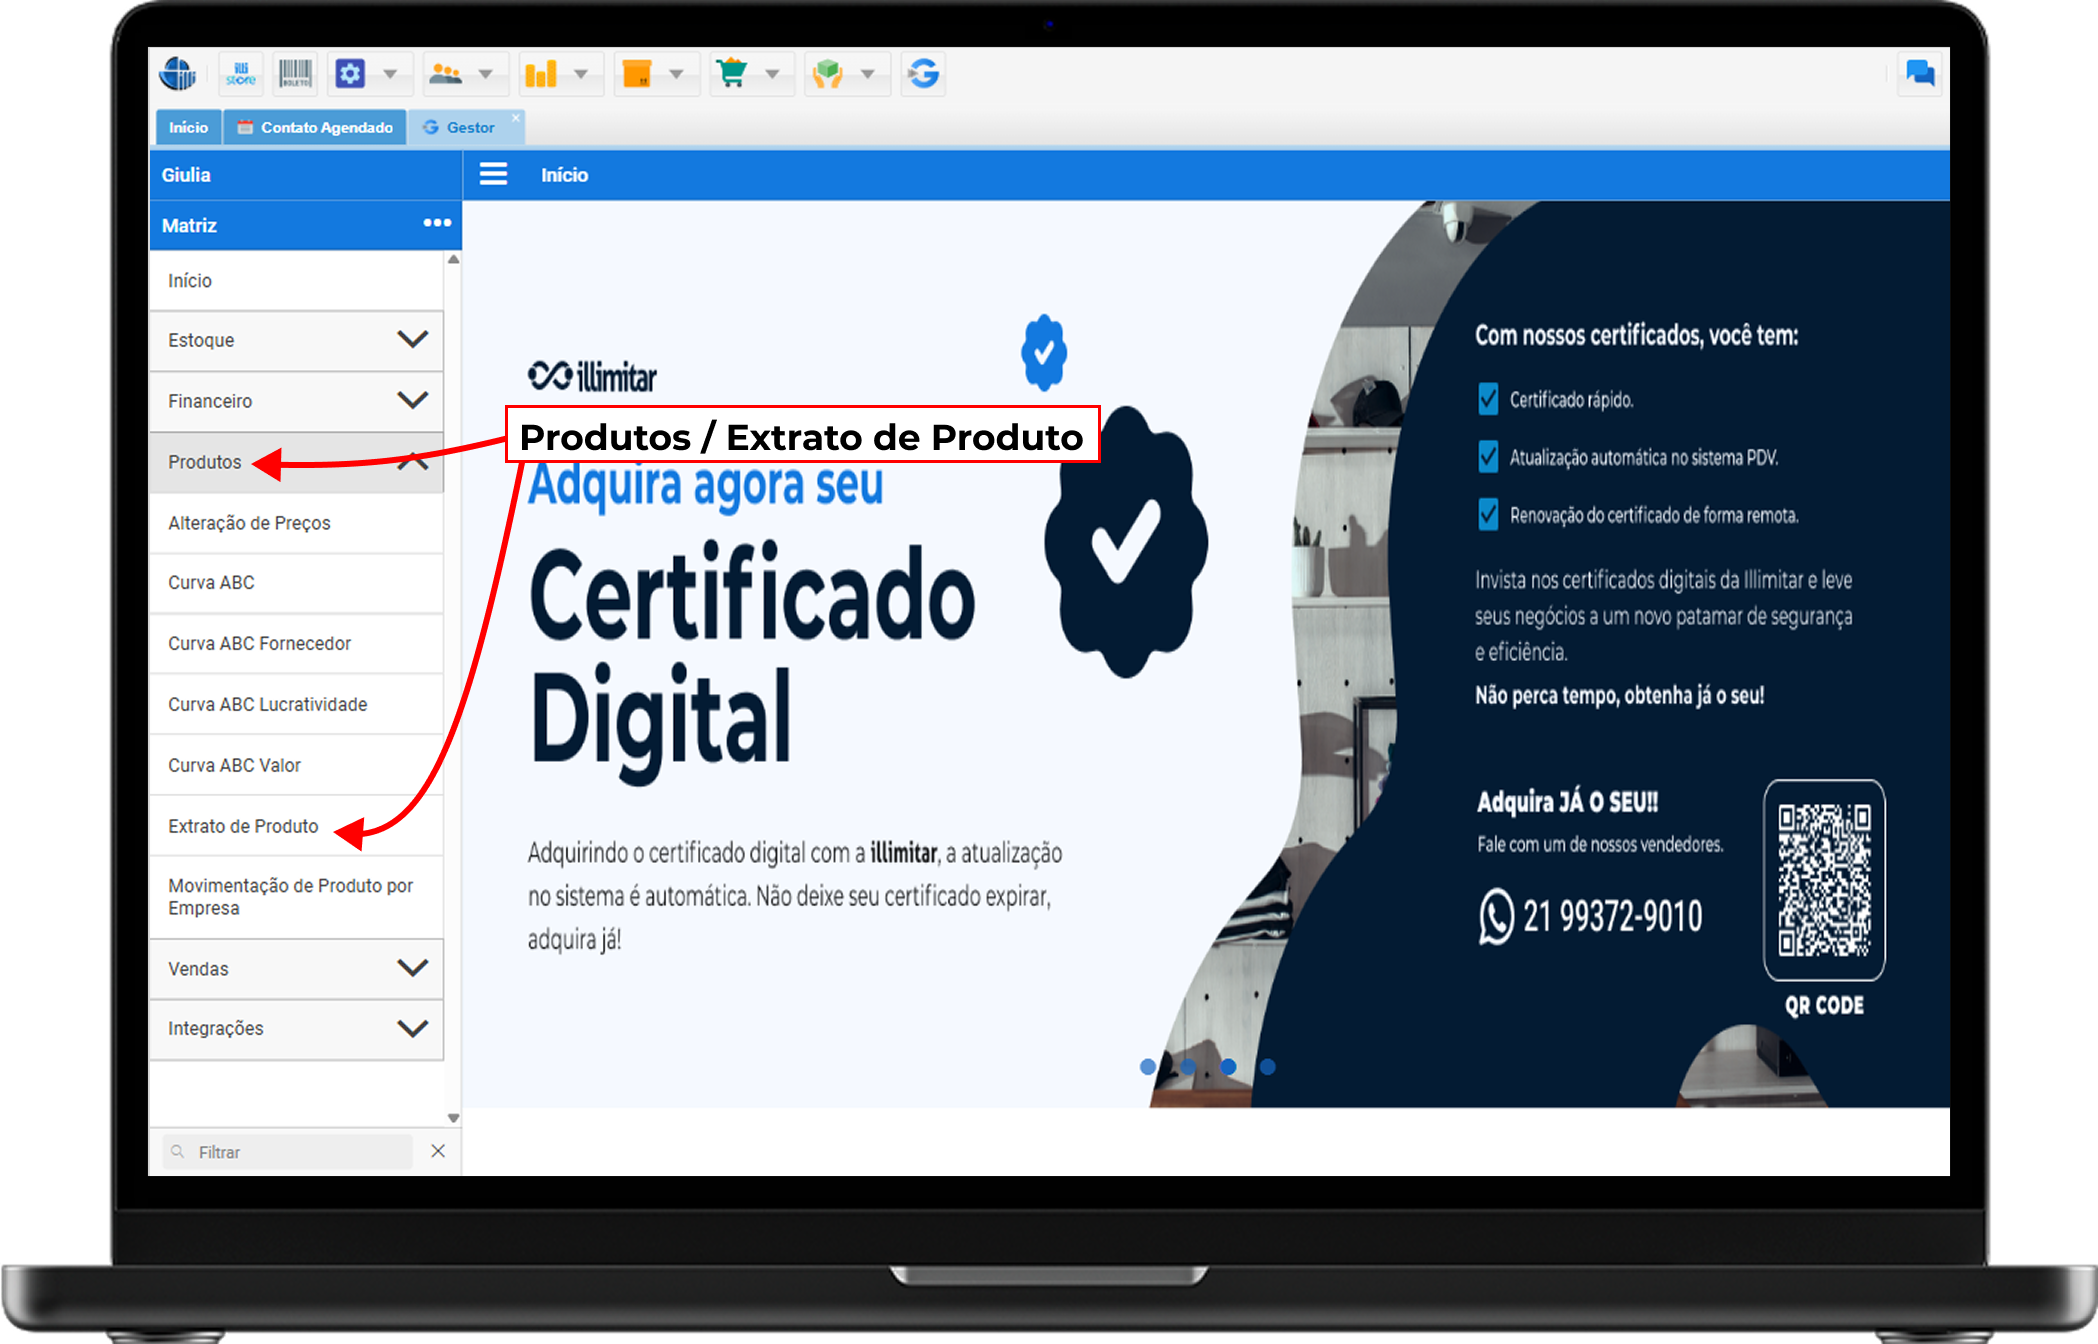Click the orange box stock icon
Viewport: 2098px width, 1344px height.
point(637,74)
